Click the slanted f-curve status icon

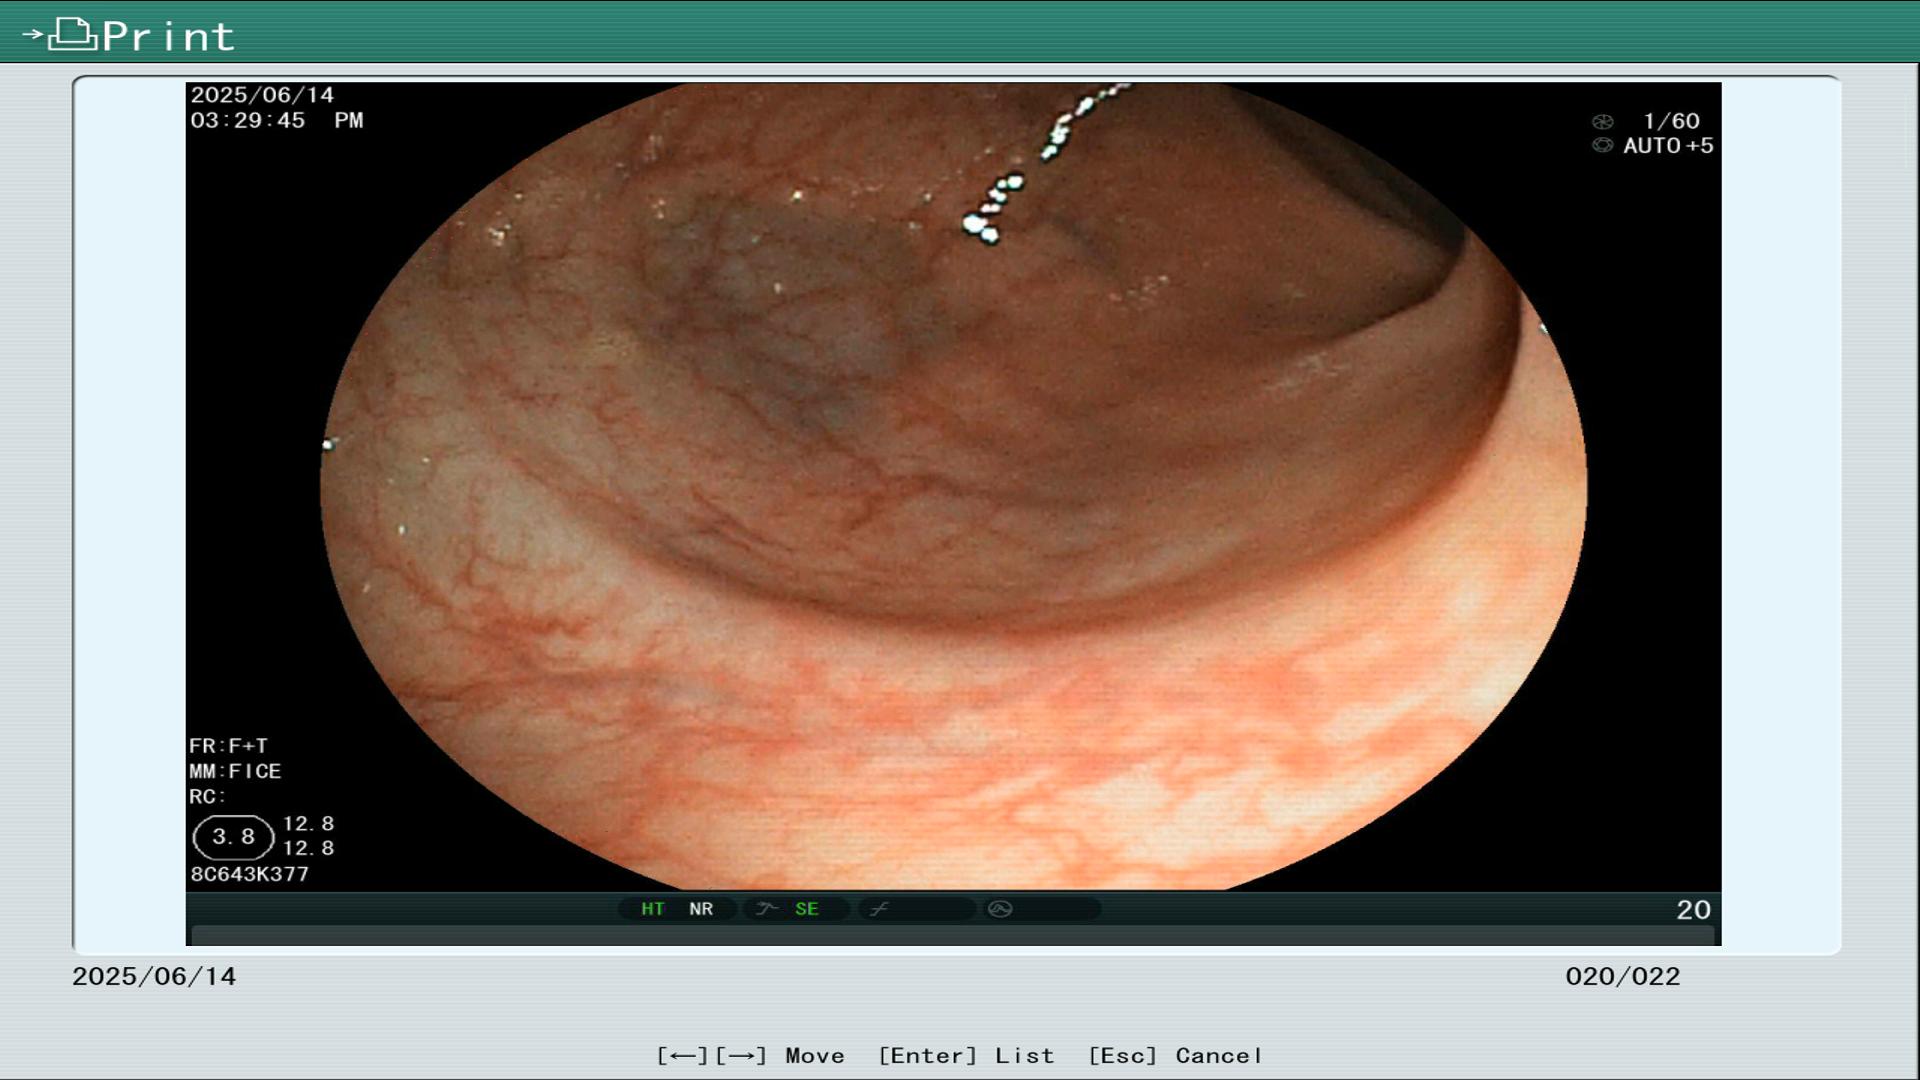879,909
